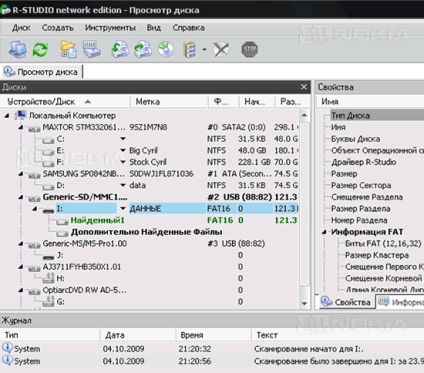Image resolution: width=424 pixels, height=373 pixels.
Task: Click the open drive files folder icon
Action: [68, 49]
